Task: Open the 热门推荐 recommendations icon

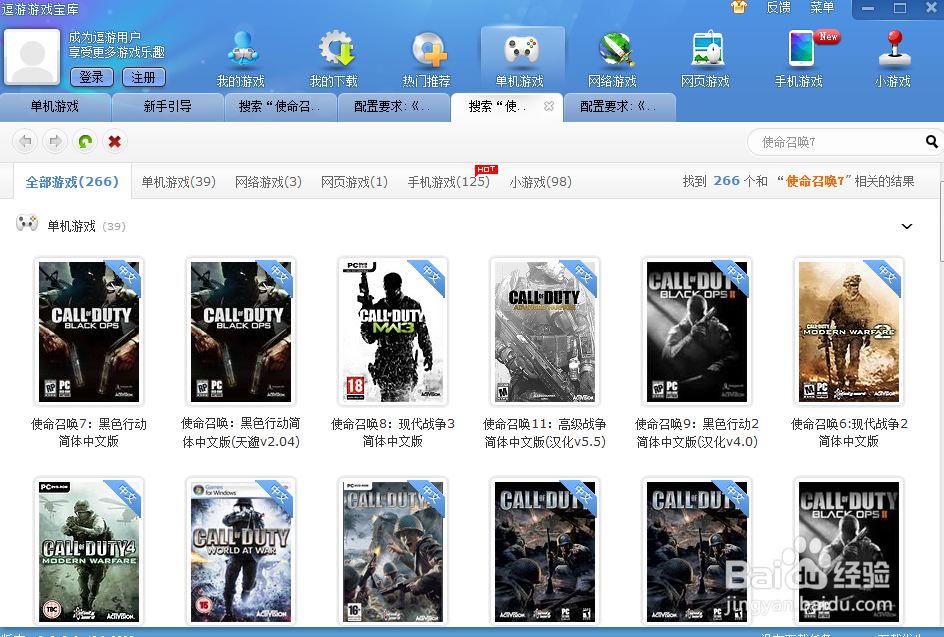Action: pyautogui.click(x=429, y=49)
